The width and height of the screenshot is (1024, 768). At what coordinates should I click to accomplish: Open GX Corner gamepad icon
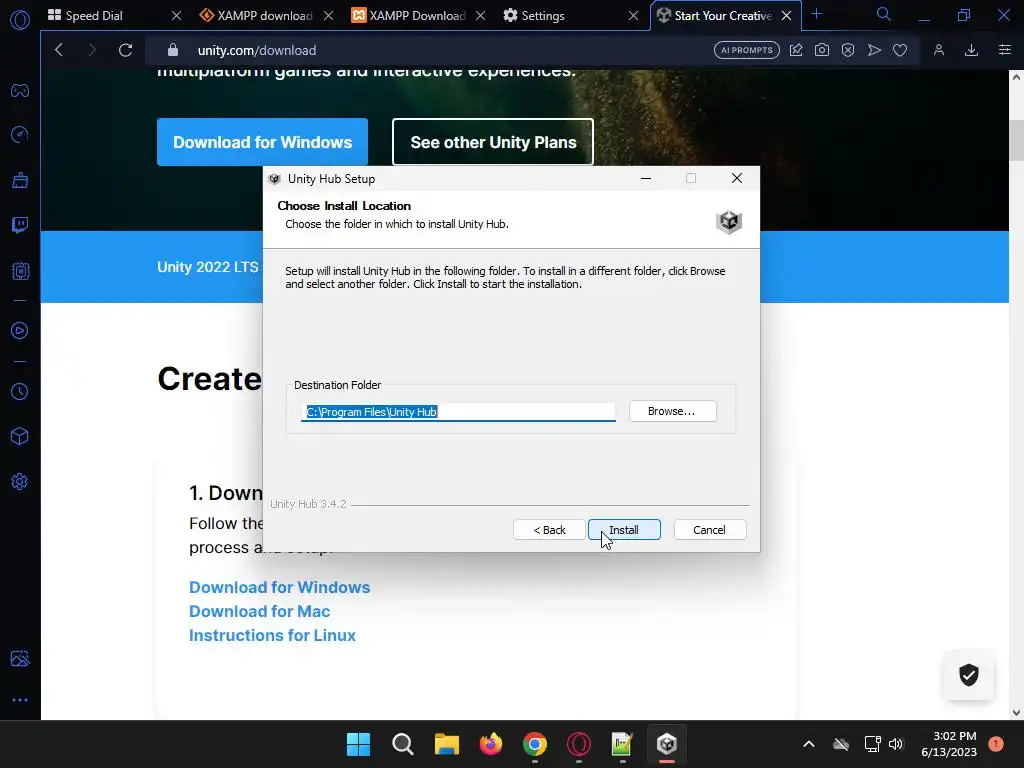tap(20, 90)
